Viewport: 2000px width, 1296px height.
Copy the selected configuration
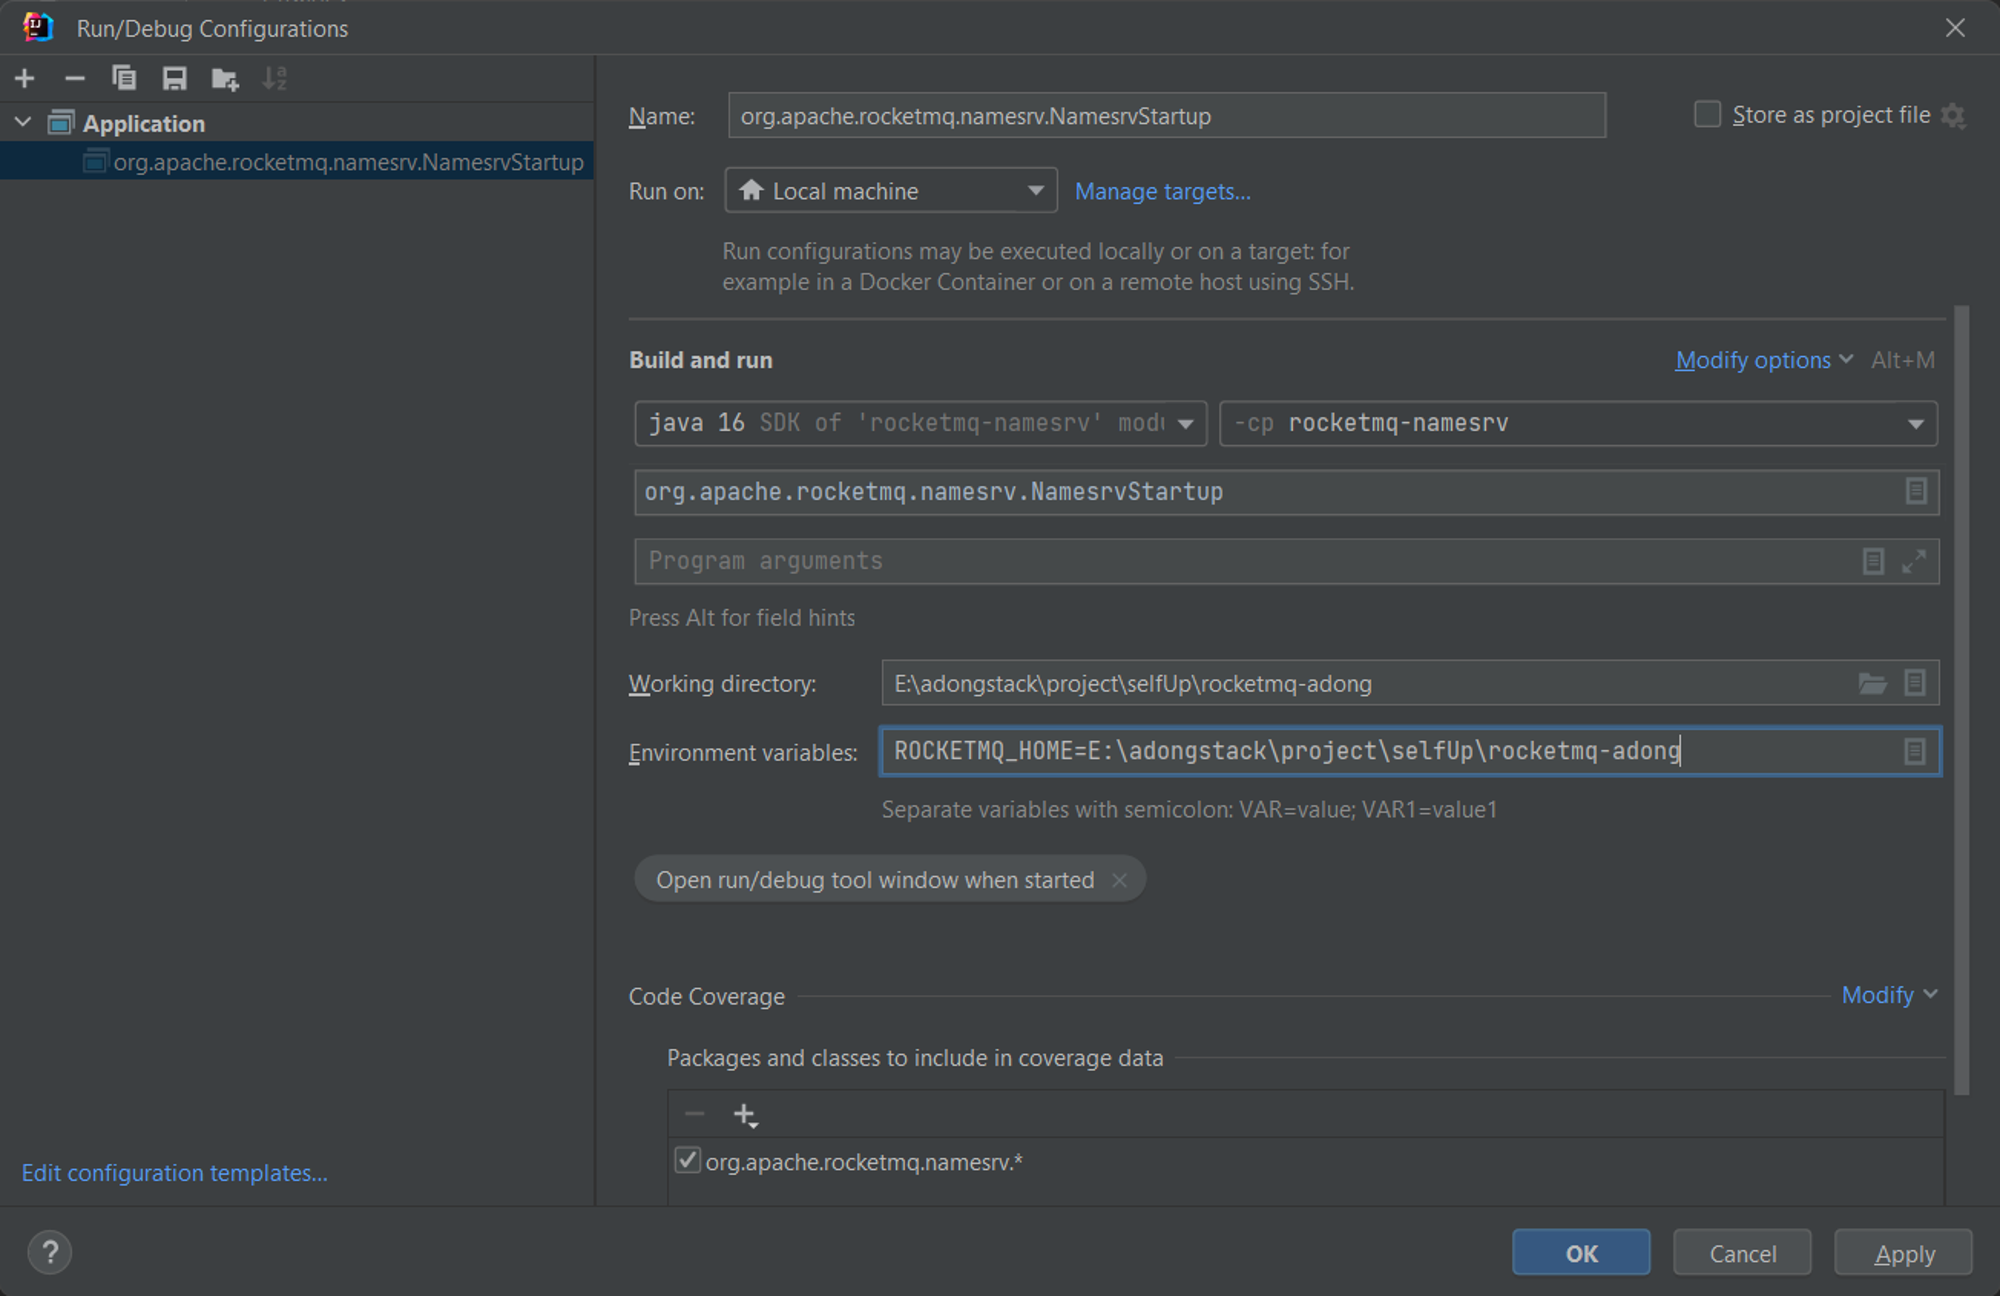coord(124,78)
